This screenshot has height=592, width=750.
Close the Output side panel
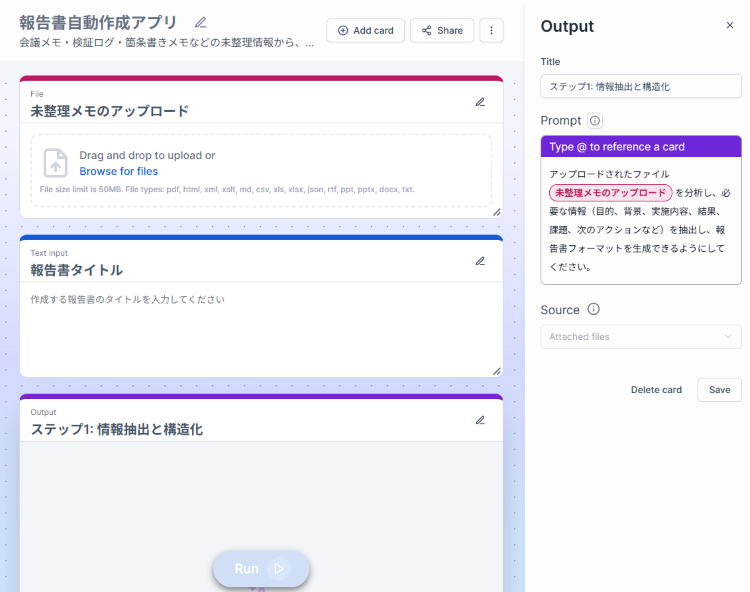point(729,26)
